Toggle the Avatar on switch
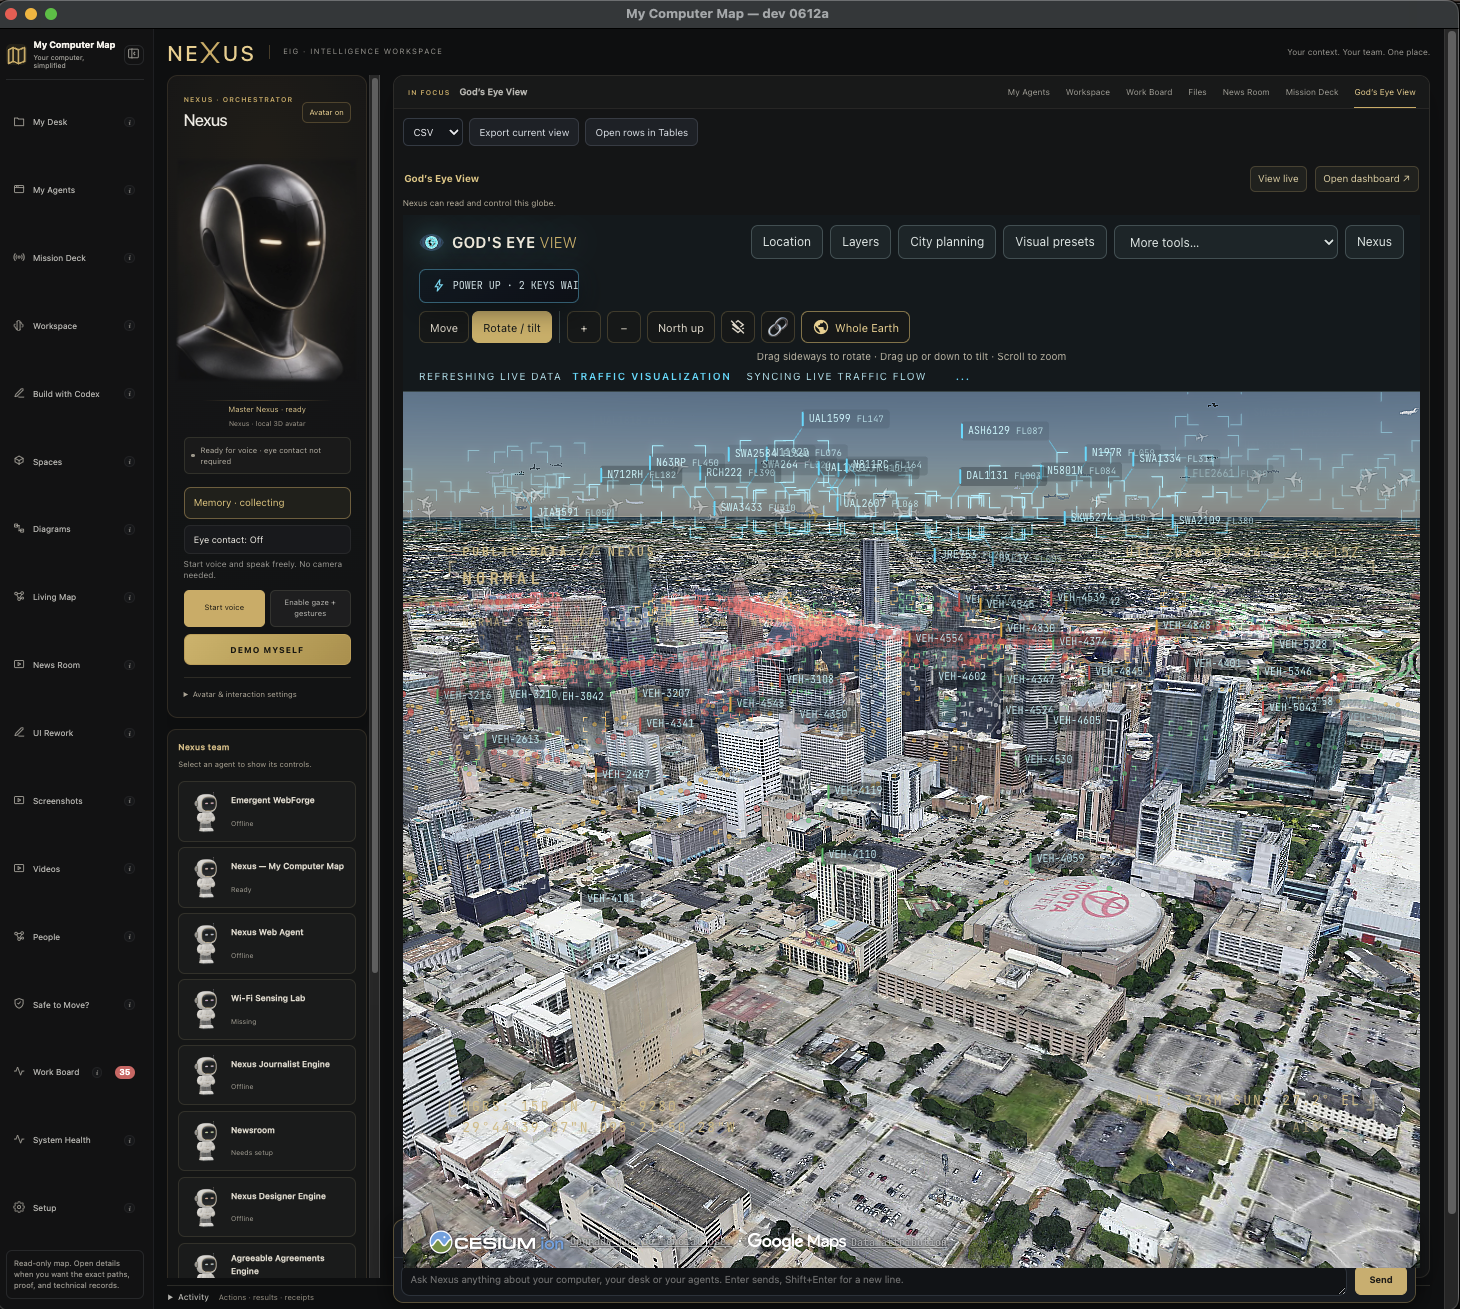The width and height of the screenshot is (1460, 1309). pos(326,113)
